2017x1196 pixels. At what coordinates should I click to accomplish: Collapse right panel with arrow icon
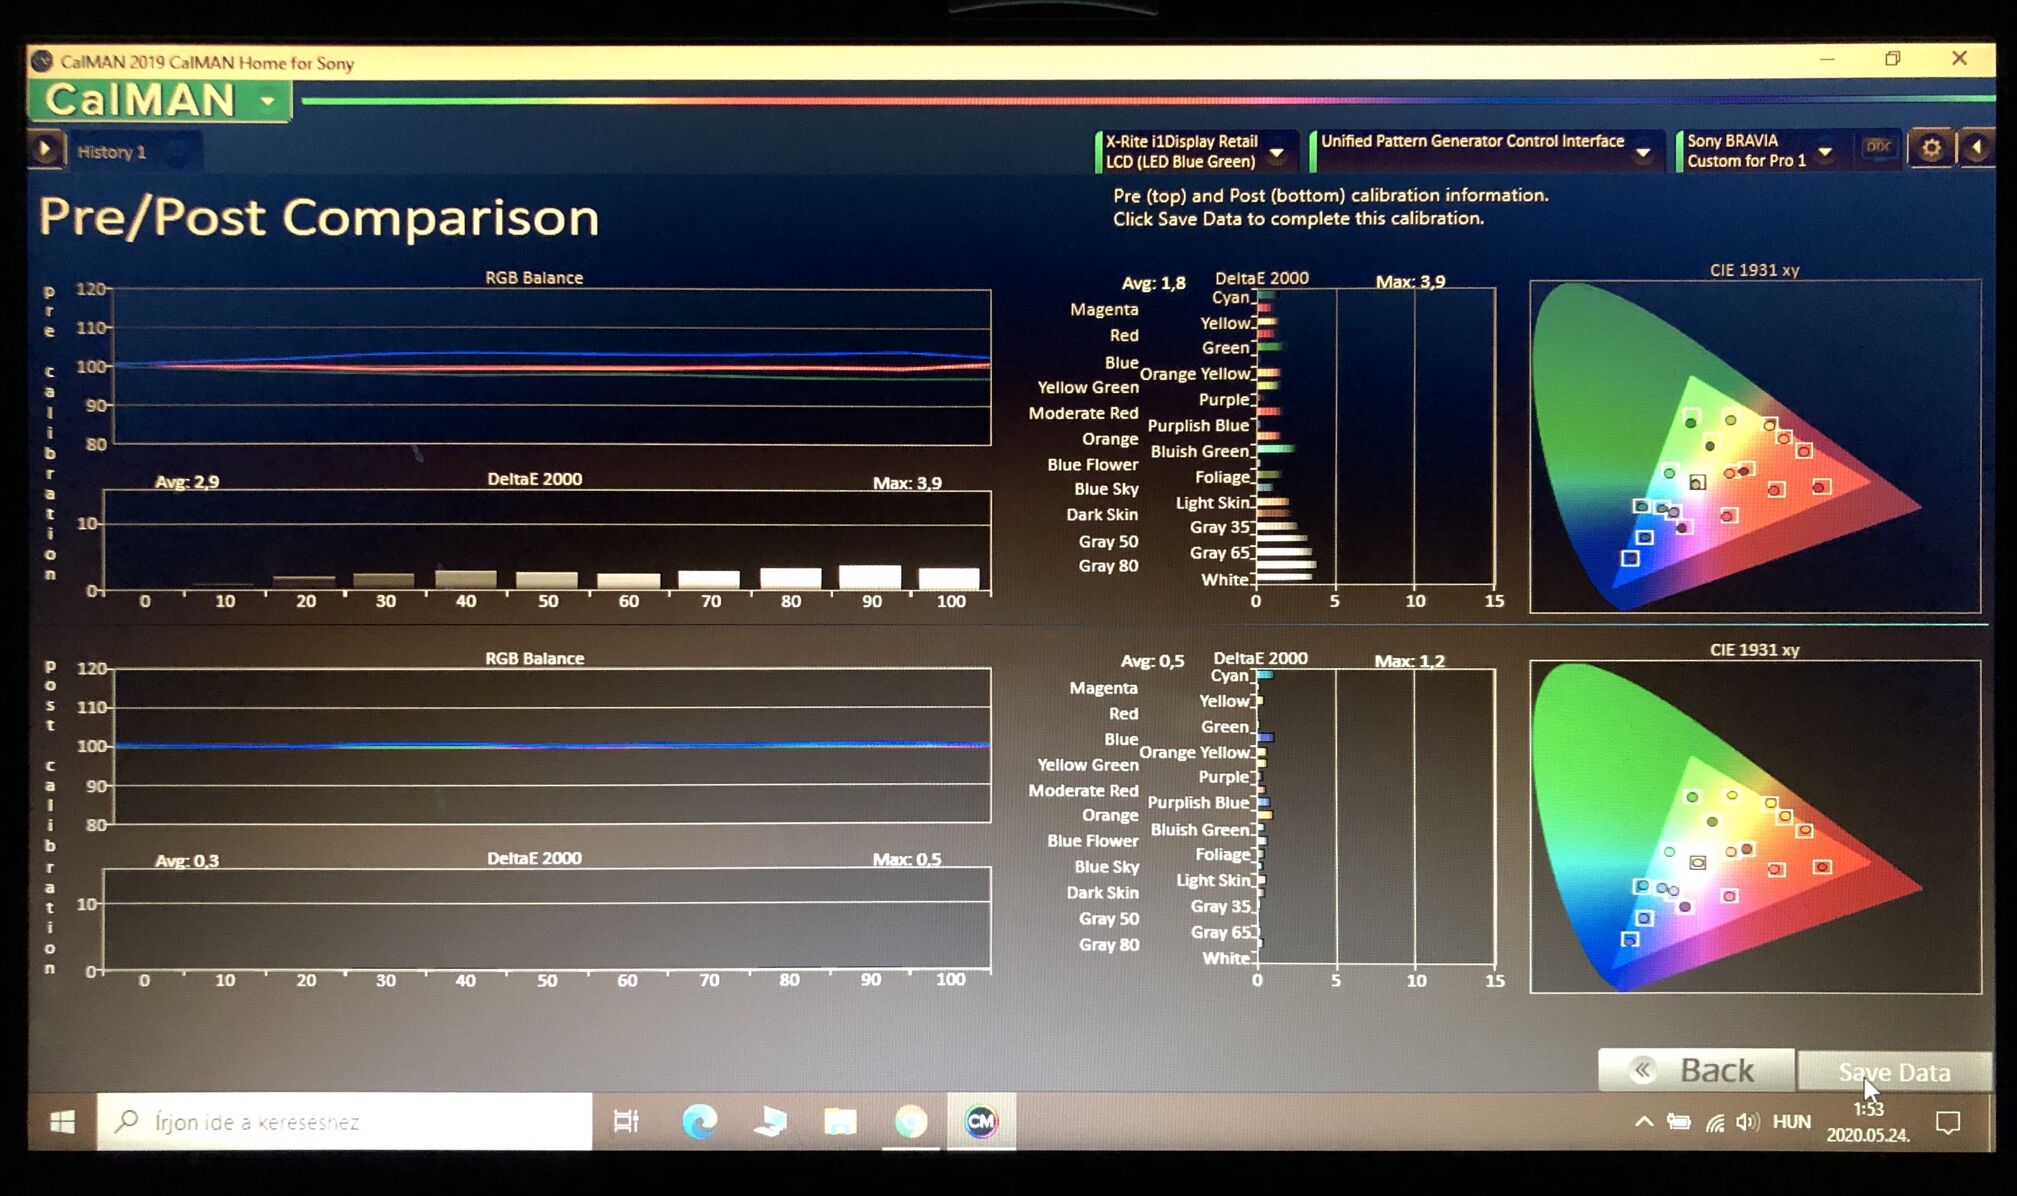pos(1976,149)
